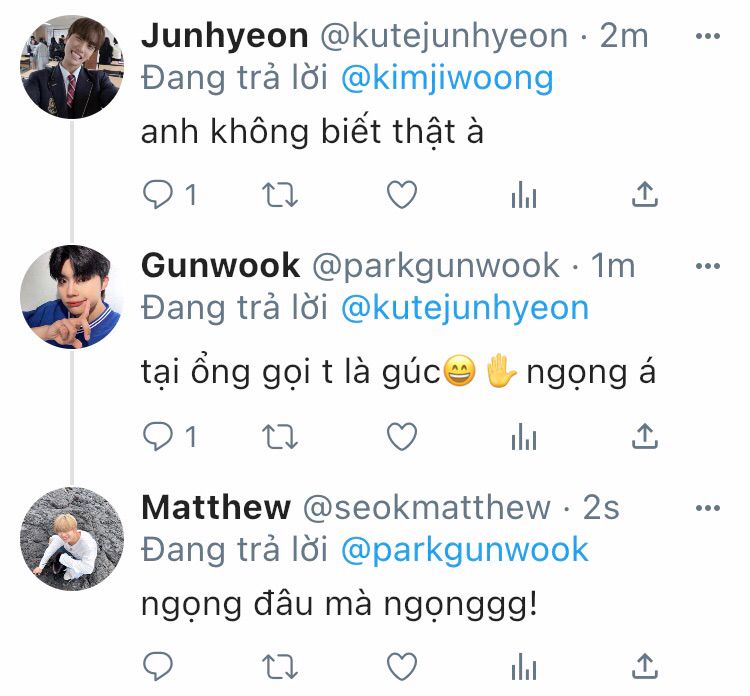Reply to Matthew's tweet
Screen dimensions: 750x696
coord(158,666)
